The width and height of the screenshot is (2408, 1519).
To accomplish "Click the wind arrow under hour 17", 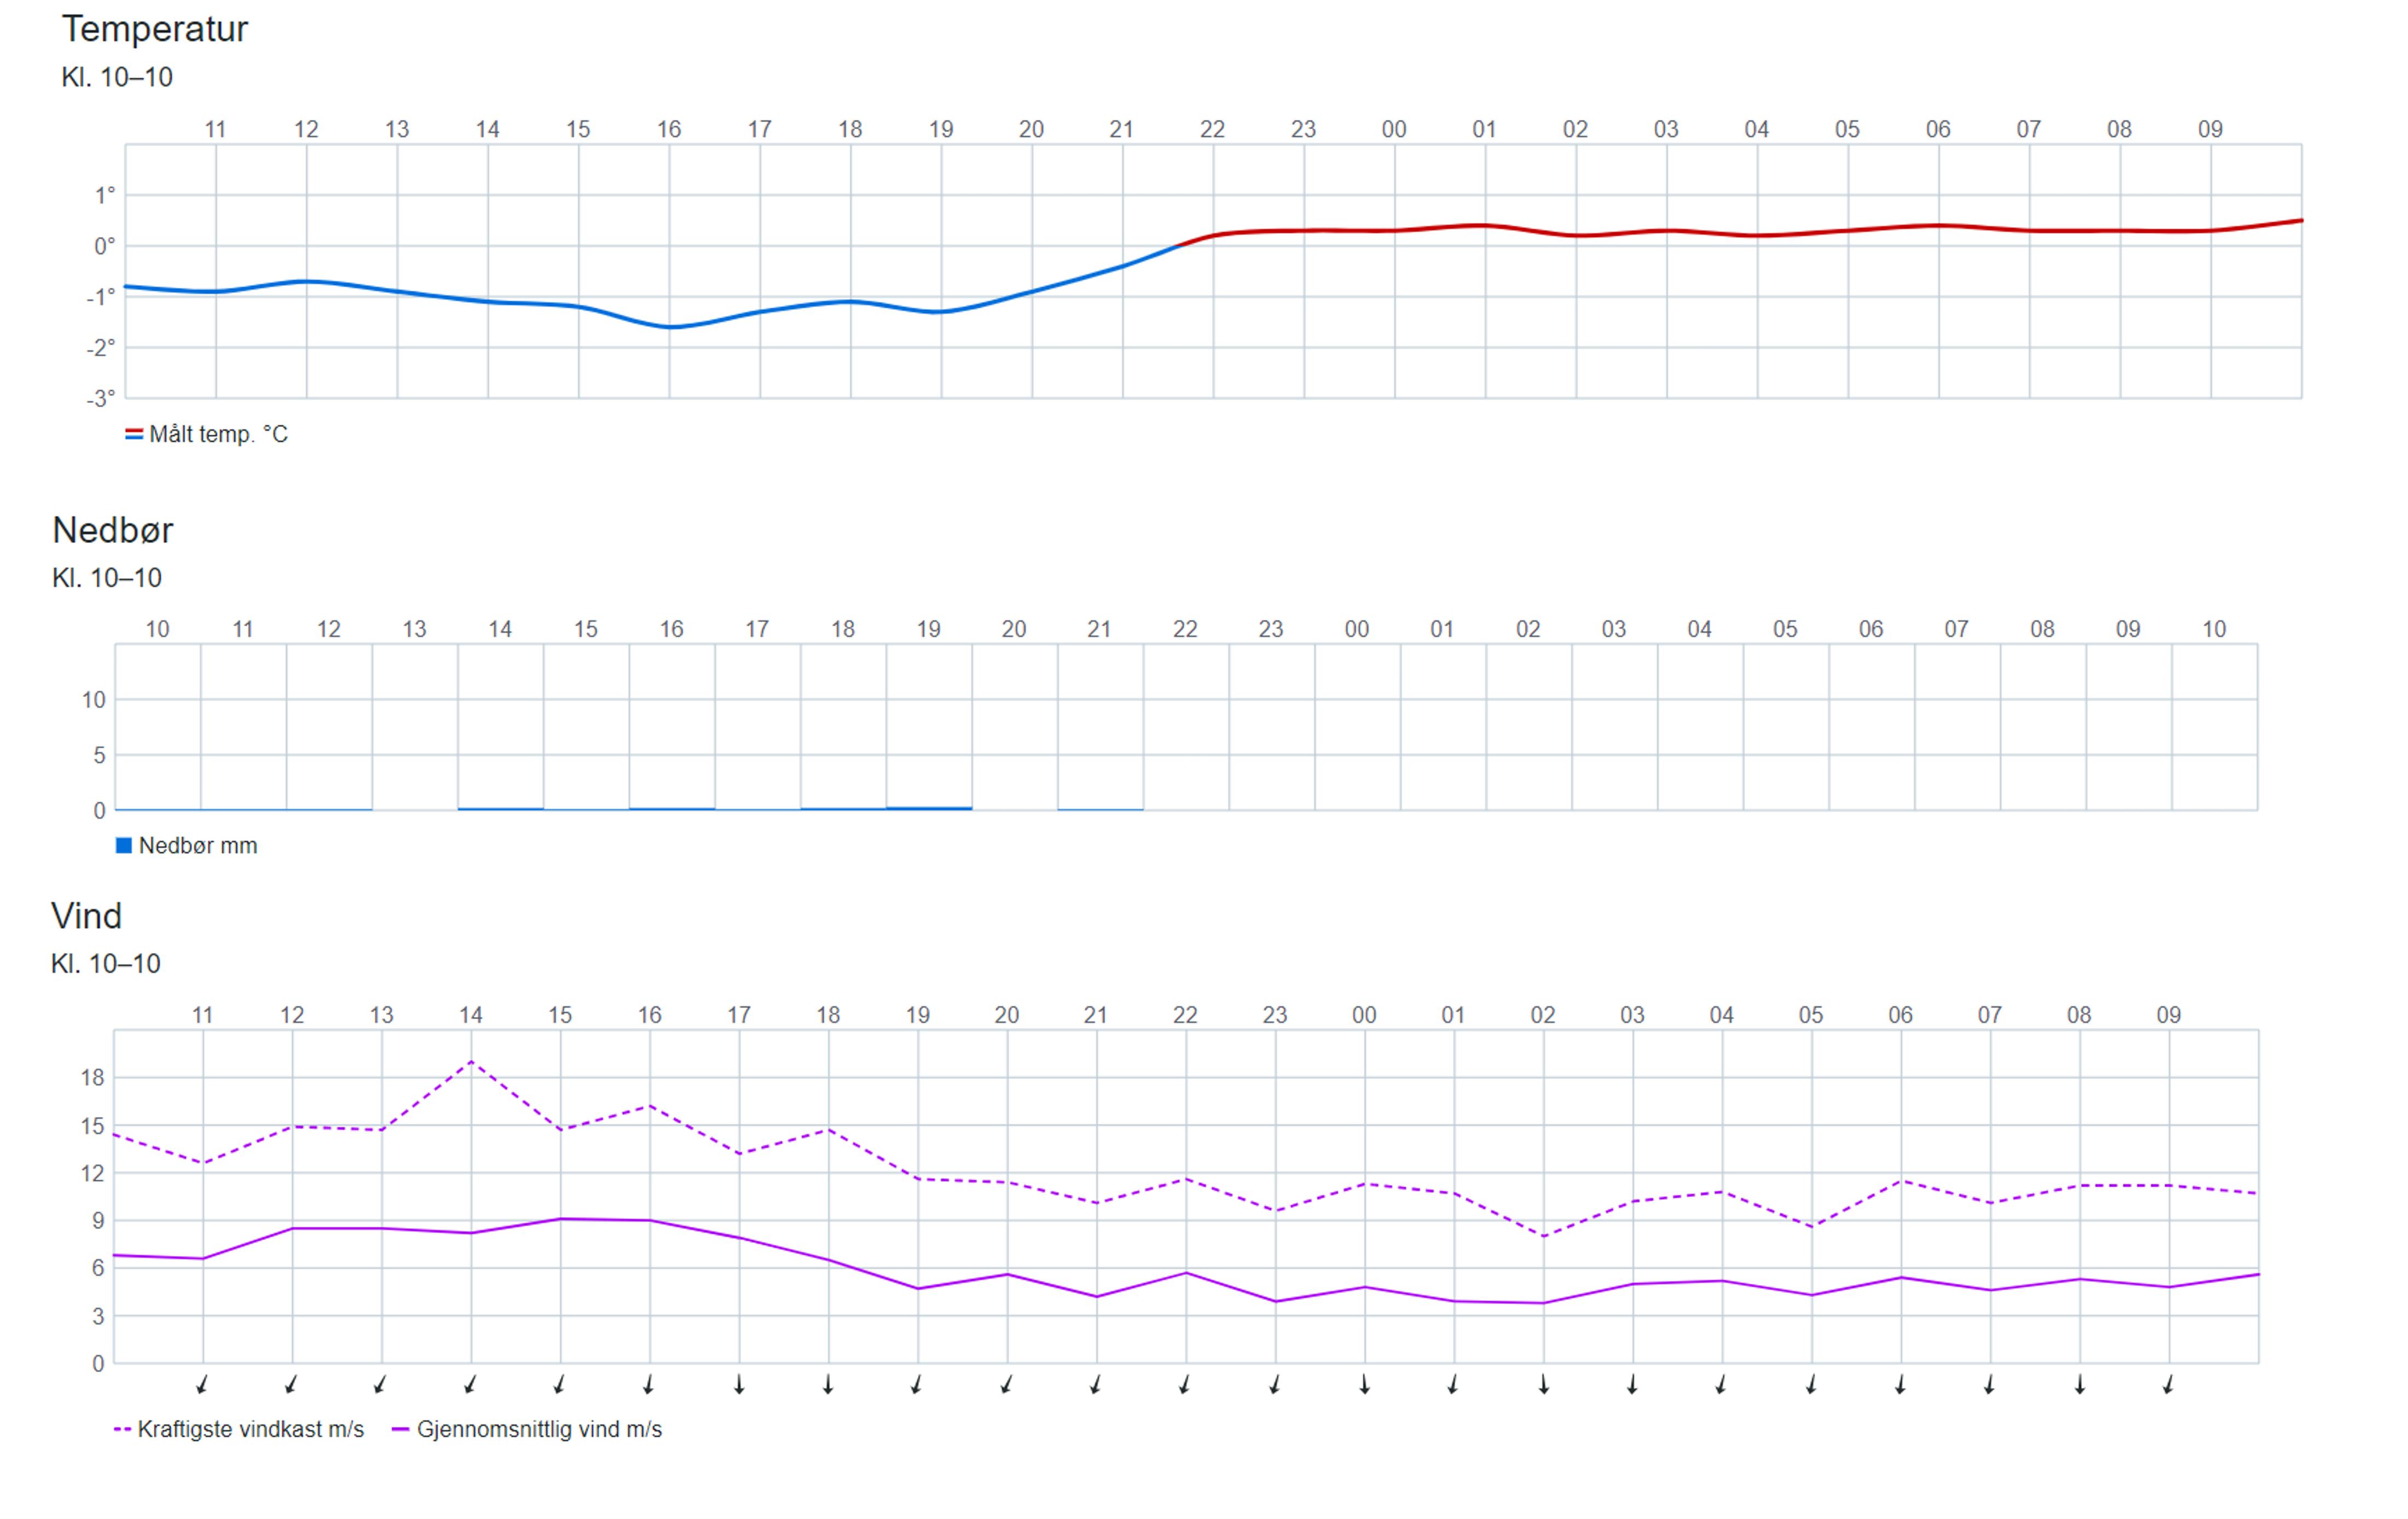I will (739, 1385).
